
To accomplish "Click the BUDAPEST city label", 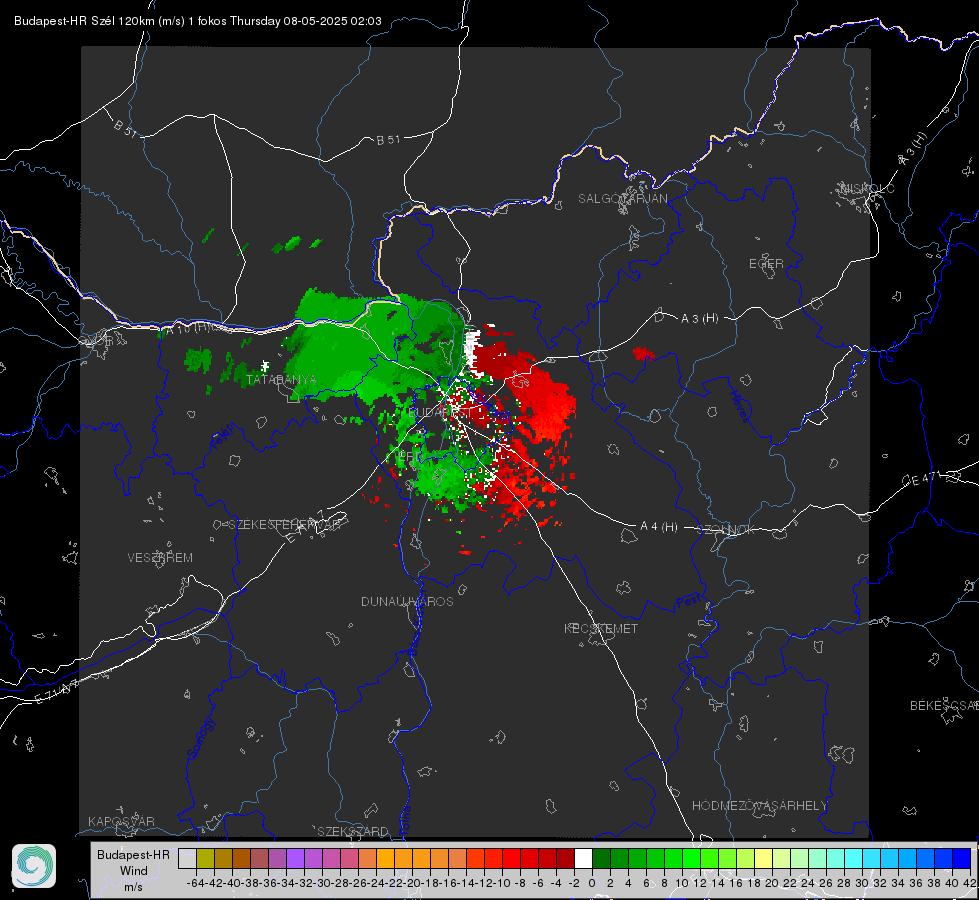I will click(440, 412).
